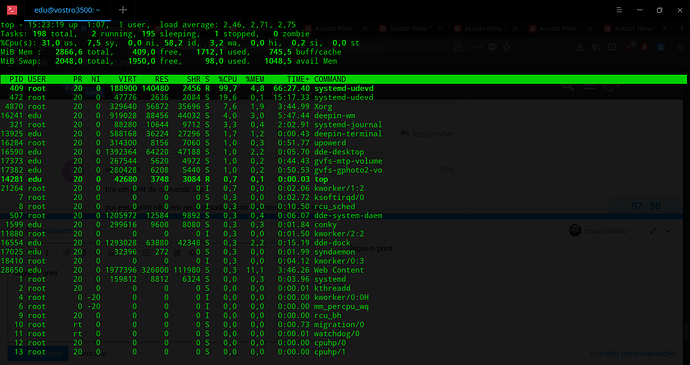
Task: Click the respondendo avatar in composer
Action: pyautogui.click(x=575, y=230)
